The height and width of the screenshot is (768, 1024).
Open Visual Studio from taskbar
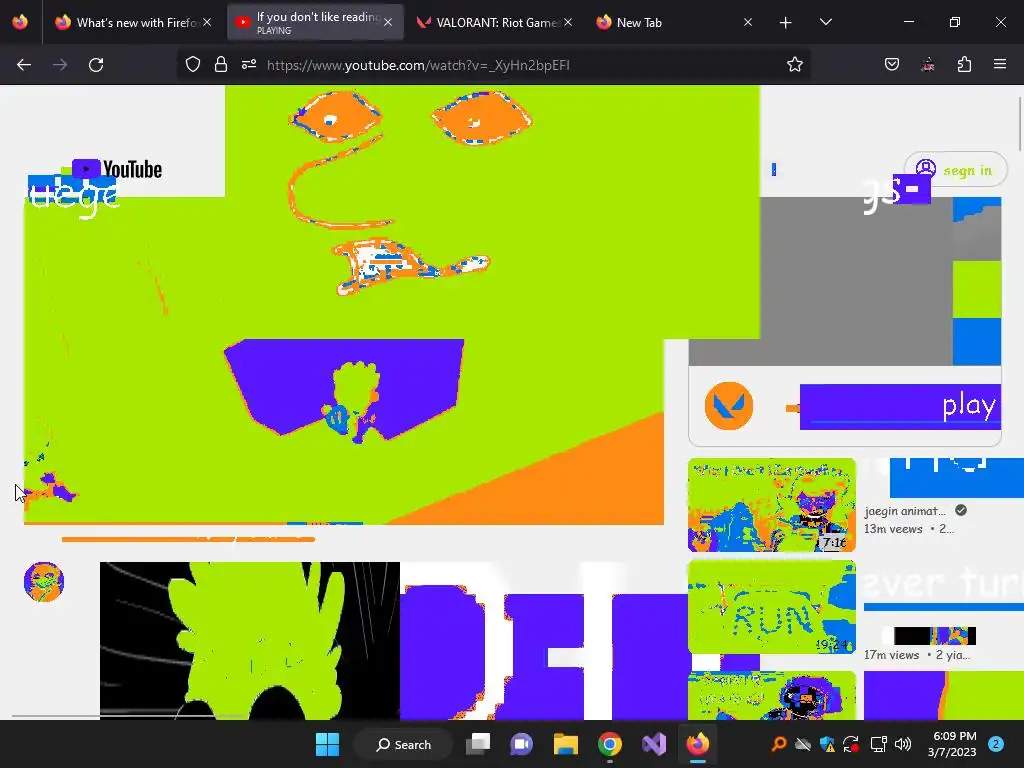[x=654, y=744]
